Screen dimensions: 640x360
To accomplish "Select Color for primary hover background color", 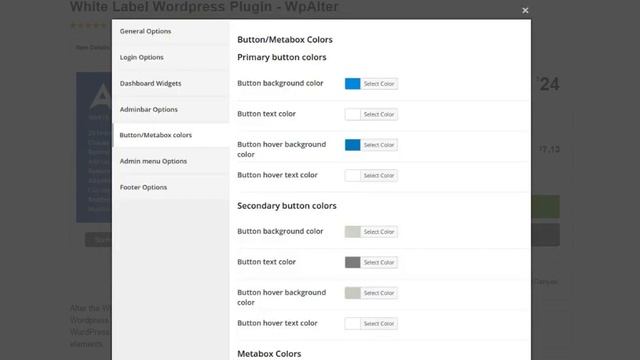I will pos(379,145).
